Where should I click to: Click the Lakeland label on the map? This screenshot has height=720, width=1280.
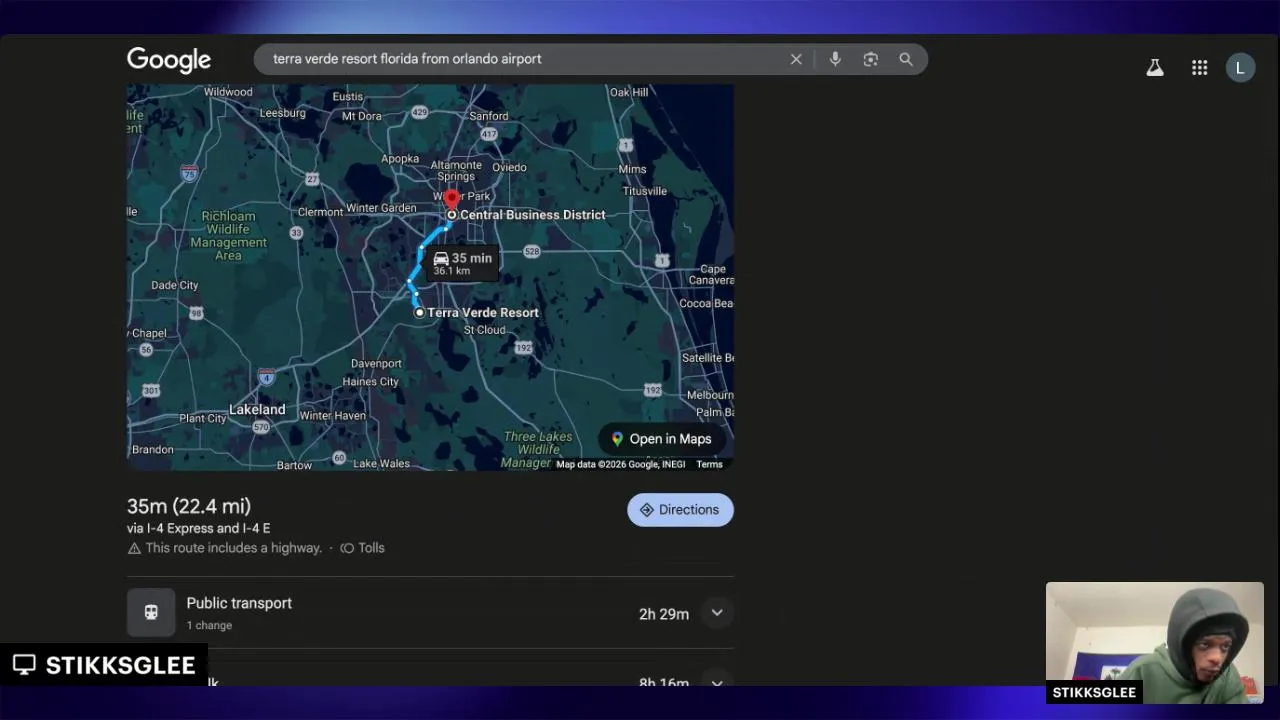tap(257, 410)
